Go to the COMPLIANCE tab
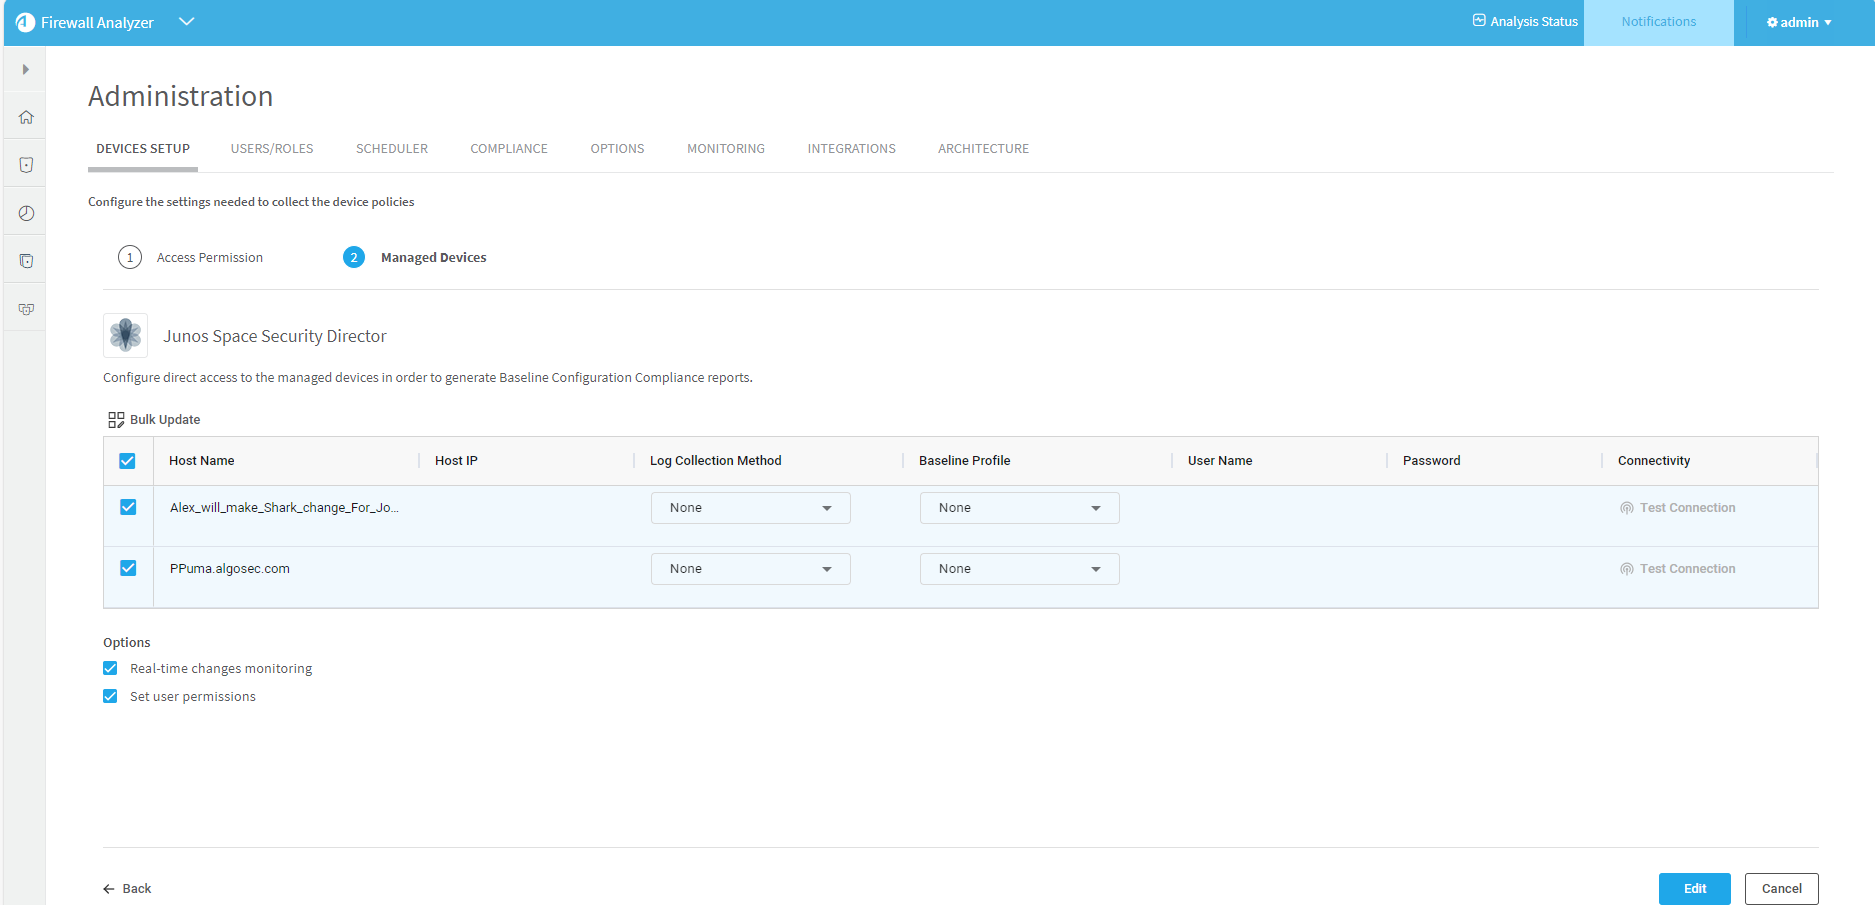The image size is (1875, 905). (x=509, y=149)
